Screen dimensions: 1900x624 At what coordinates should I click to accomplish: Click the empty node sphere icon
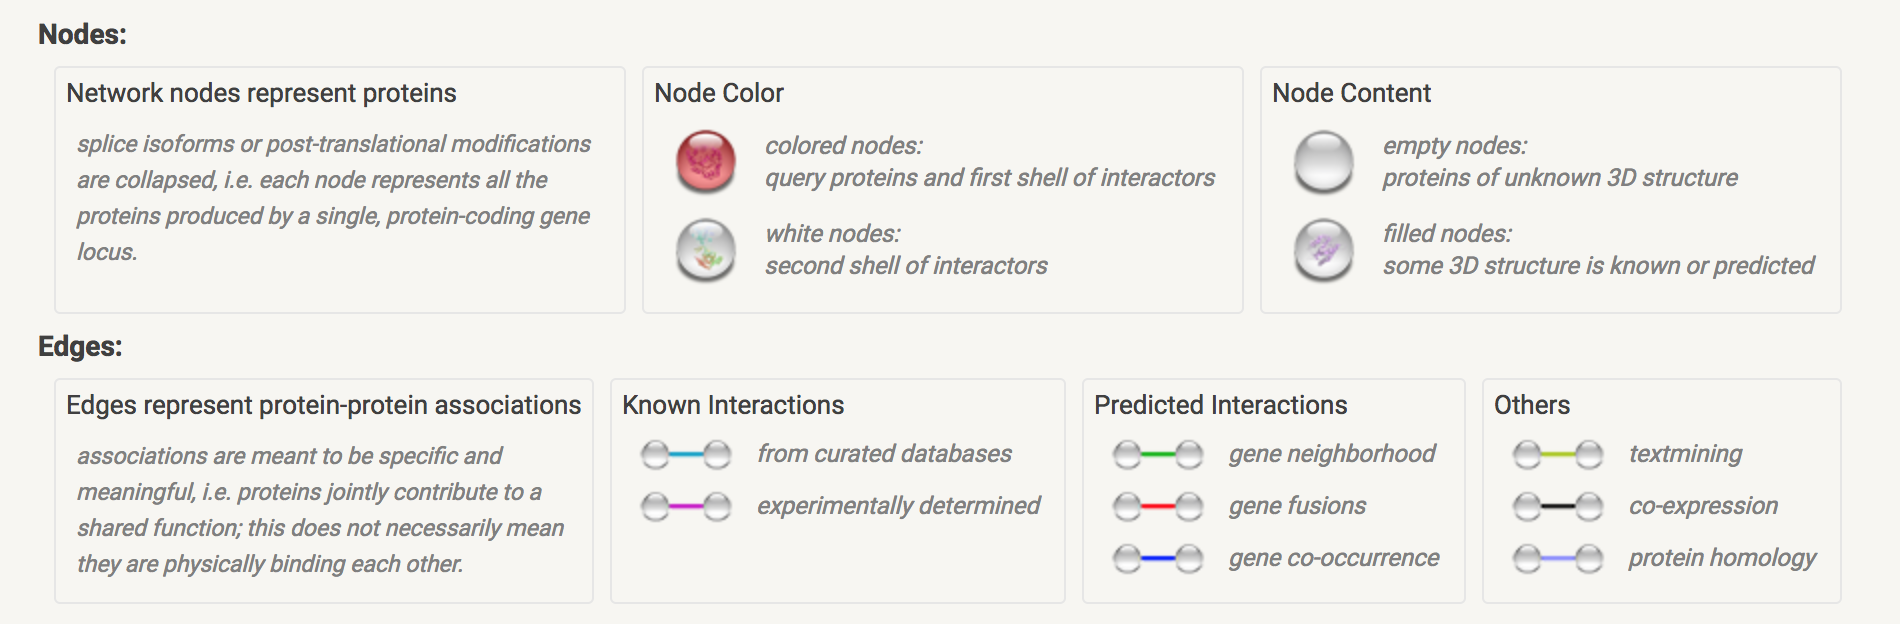point(1324,161)
